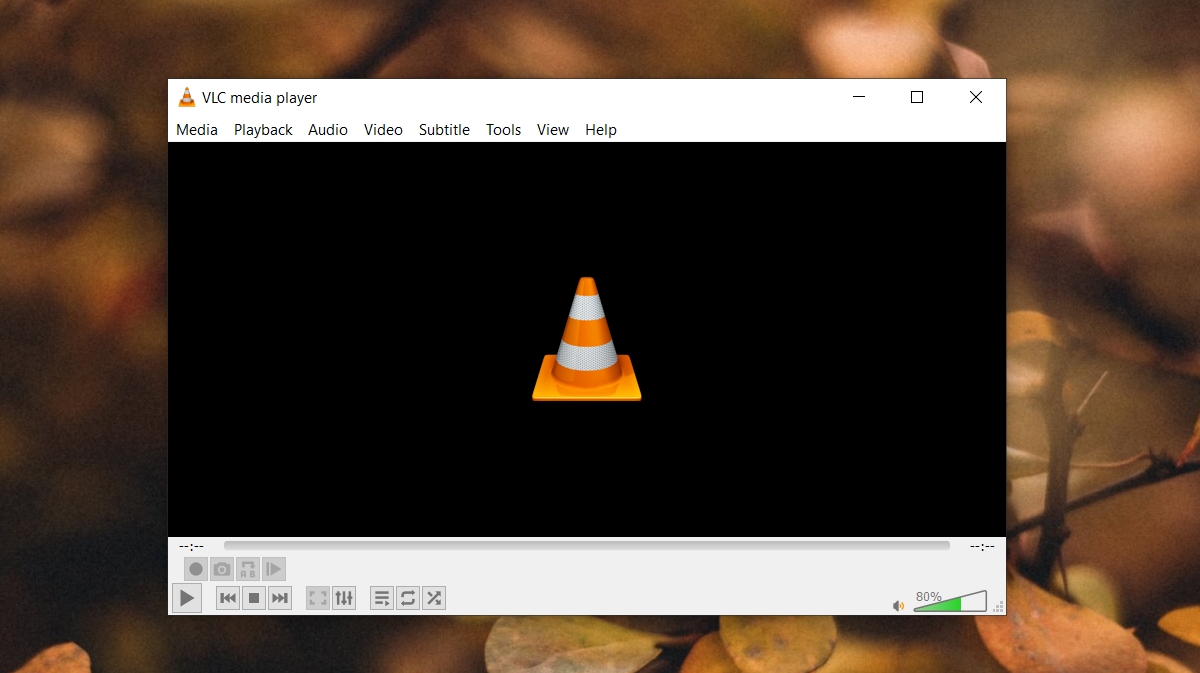Open the Video menu
This screenshot has height=673, width=1200.
[x=383, y=130]
